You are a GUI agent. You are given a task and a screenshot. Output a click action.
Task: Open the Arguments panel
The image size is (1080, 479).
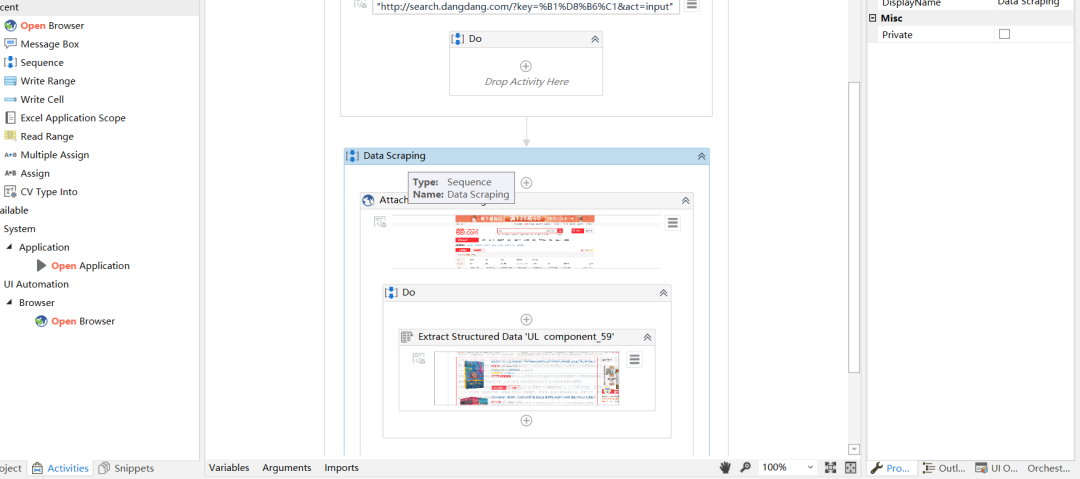pos(287,467)
